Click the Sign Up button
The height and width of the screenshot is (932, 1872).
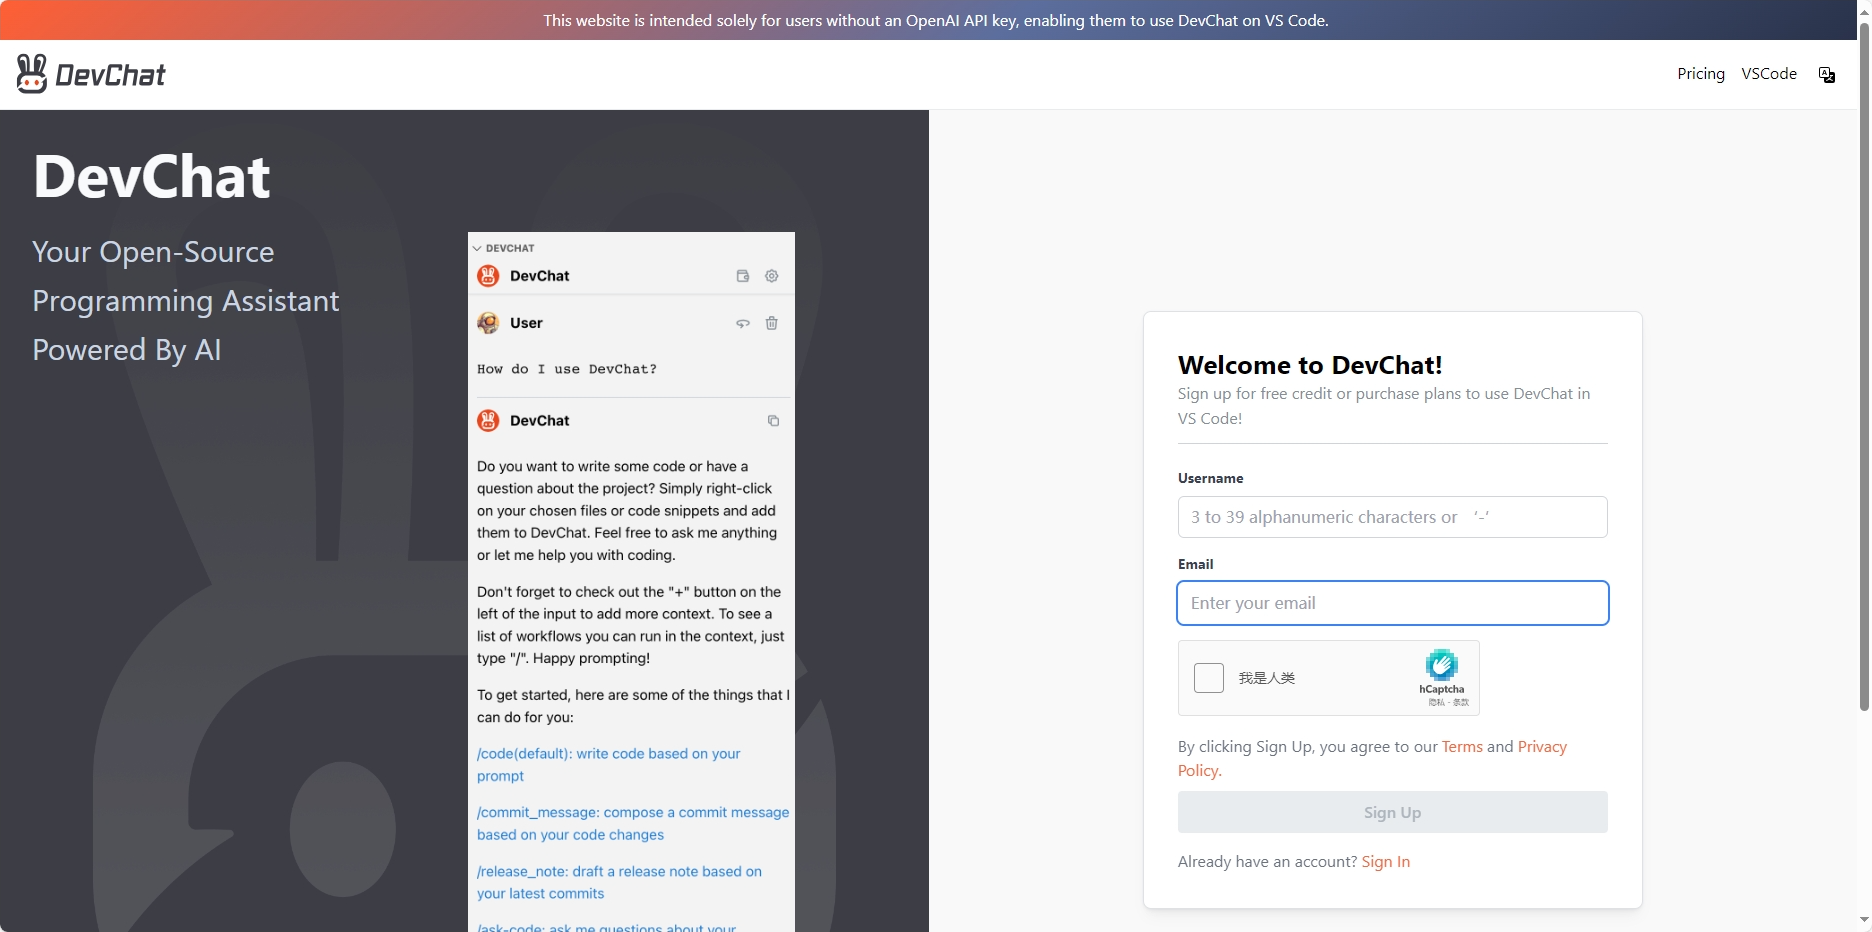pyautogui.click(x=1391, y=812)
